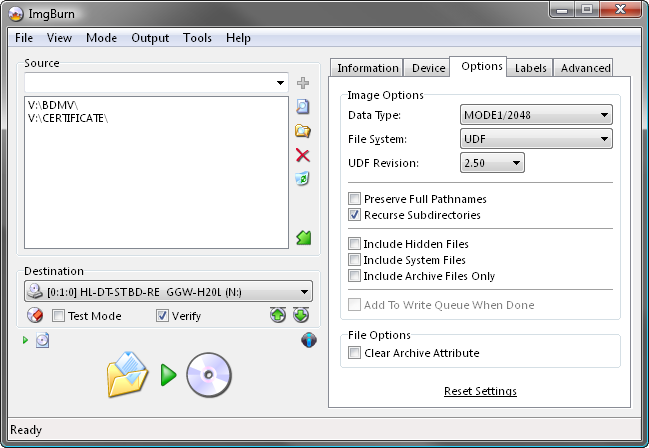Open the Help menu
This screenshot has width=649, height=448.
point(238,38)
